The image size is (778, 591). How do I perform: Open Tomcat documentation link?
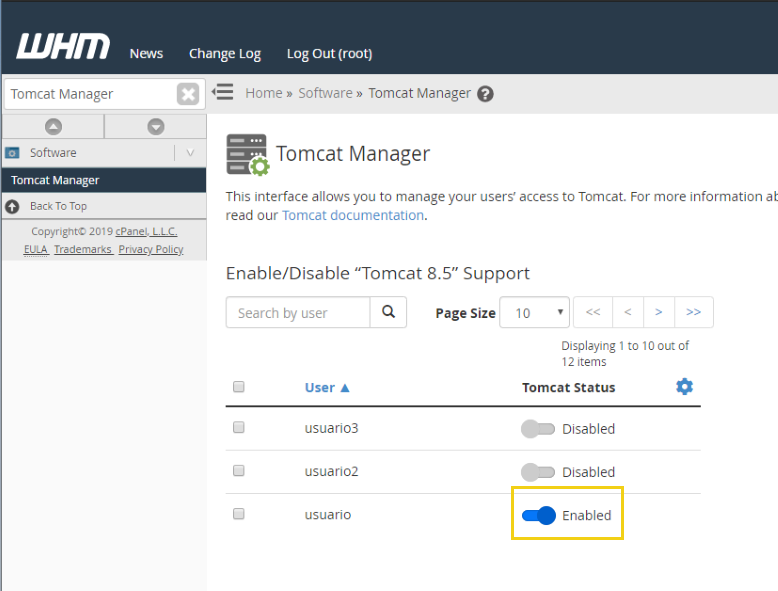(353, 215)
